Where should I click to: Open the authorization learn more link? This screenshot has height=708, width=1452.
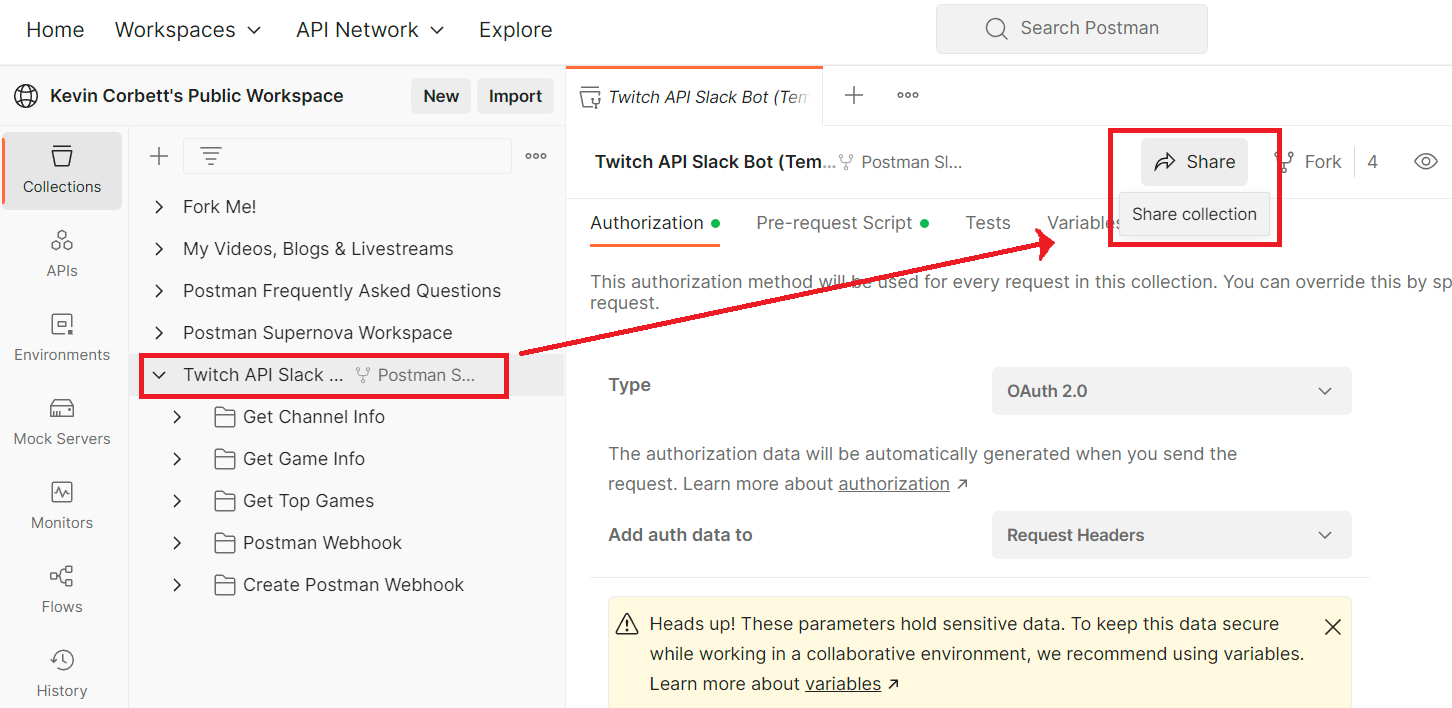tap(894, 484)
